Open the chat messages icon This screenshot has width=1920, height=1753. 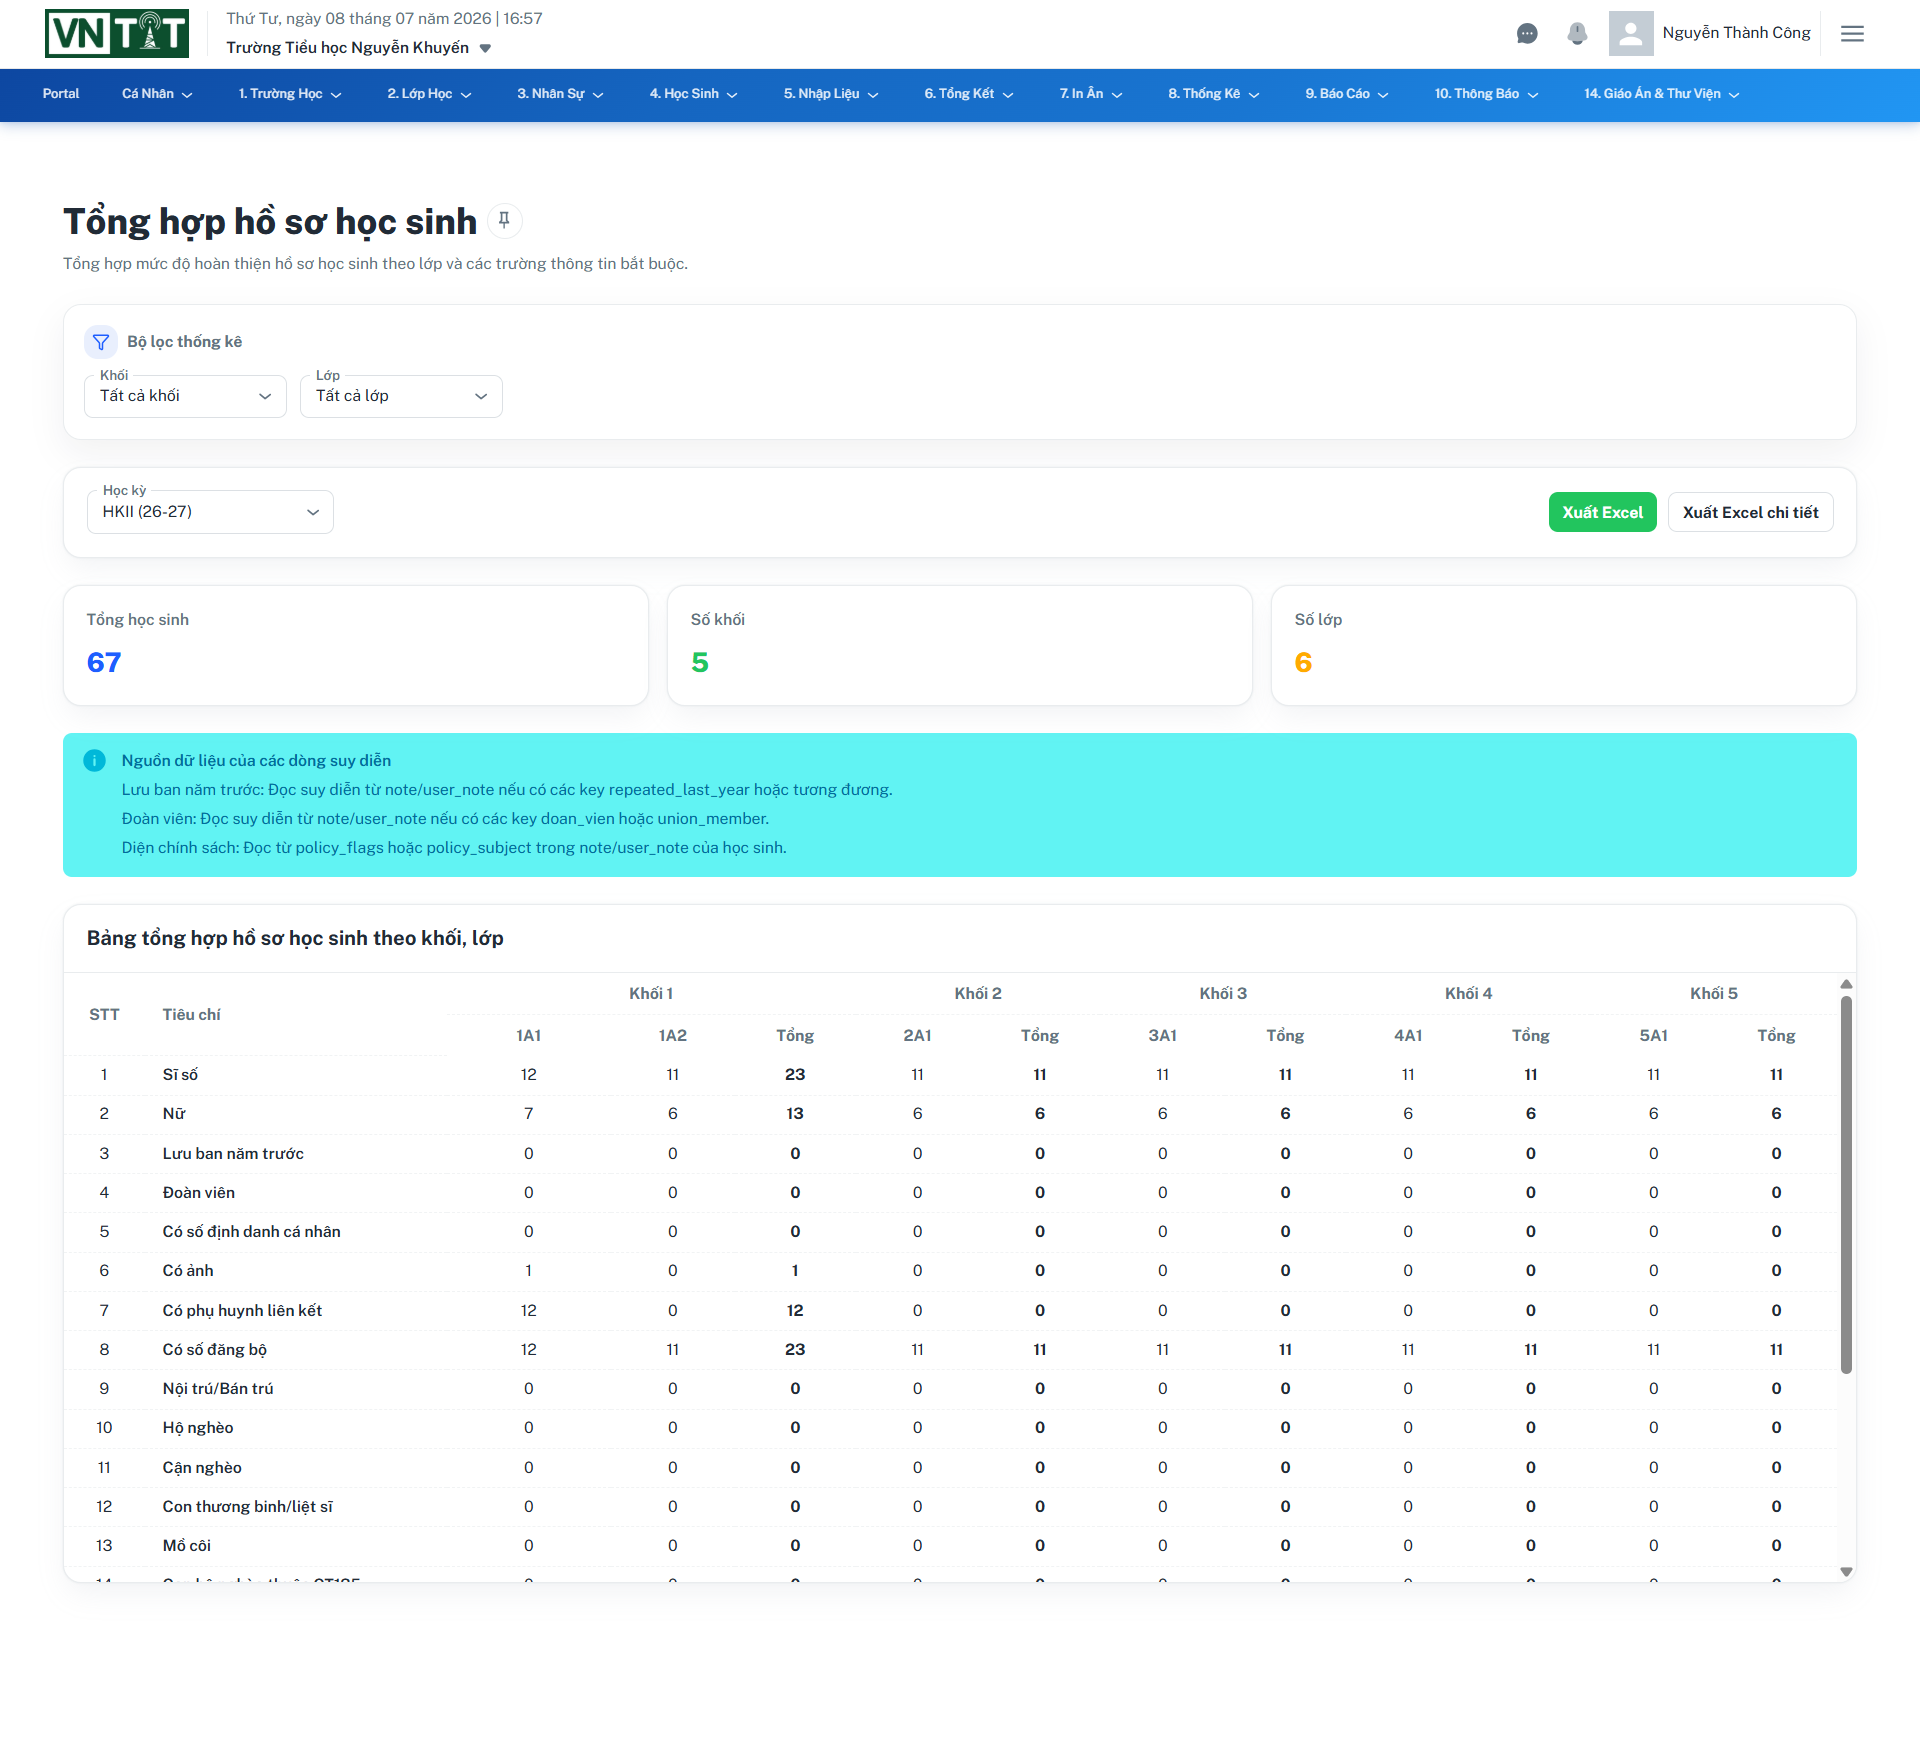click(1527, 34)
